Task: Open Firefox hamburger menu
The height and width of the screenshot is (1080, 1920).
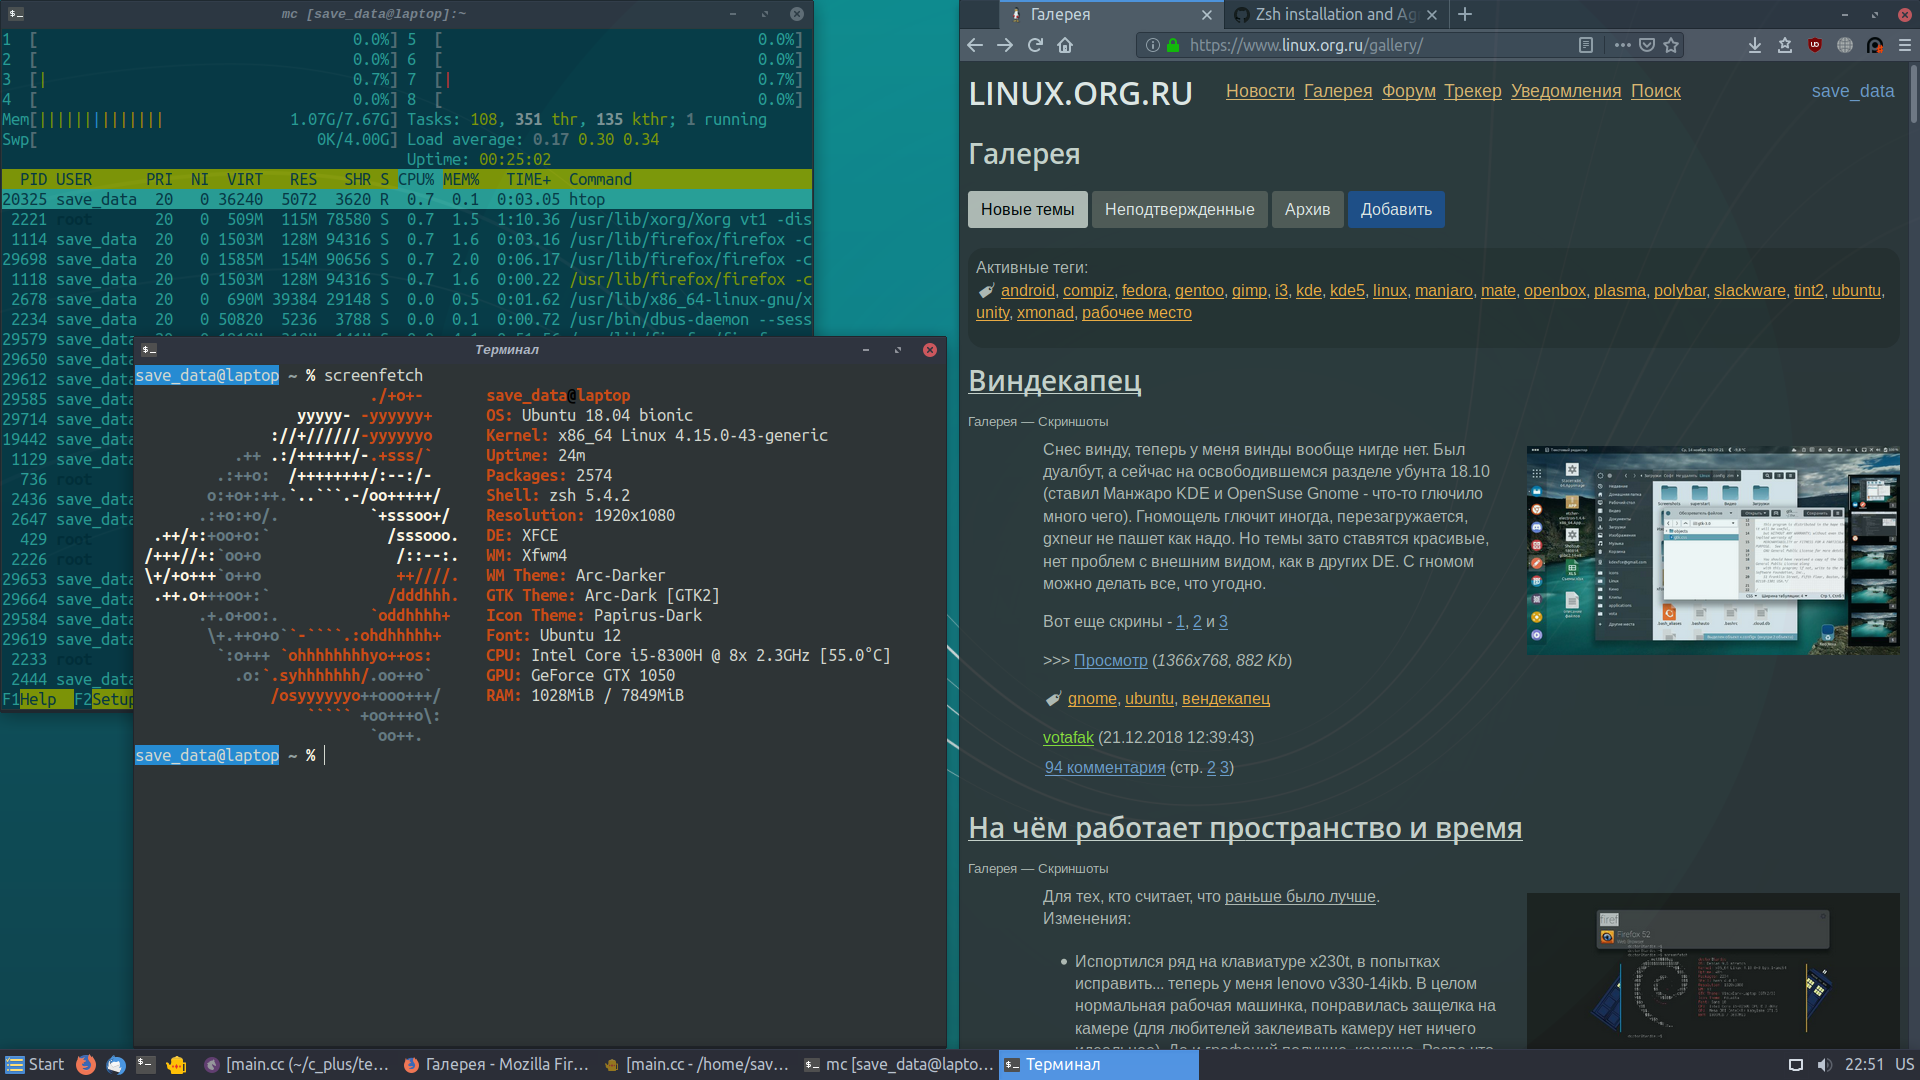Action: pyautogui.click(x=1905, y=45)
